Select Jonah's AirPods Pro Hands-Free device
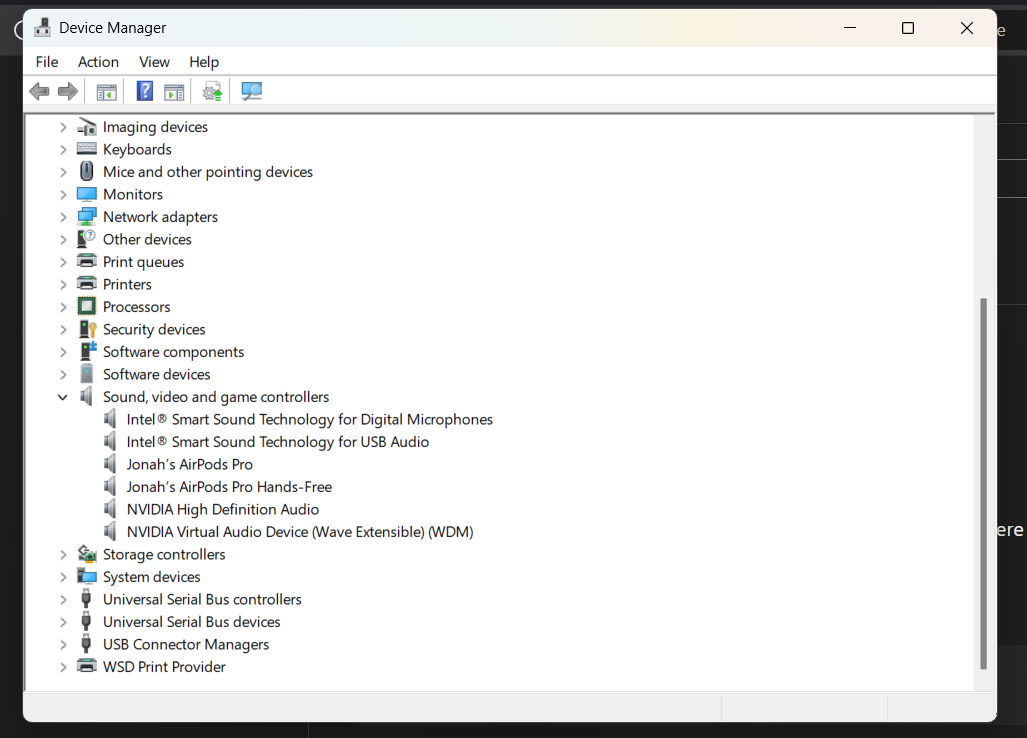This screenshot has width=1027, height=738. point(229,487)
